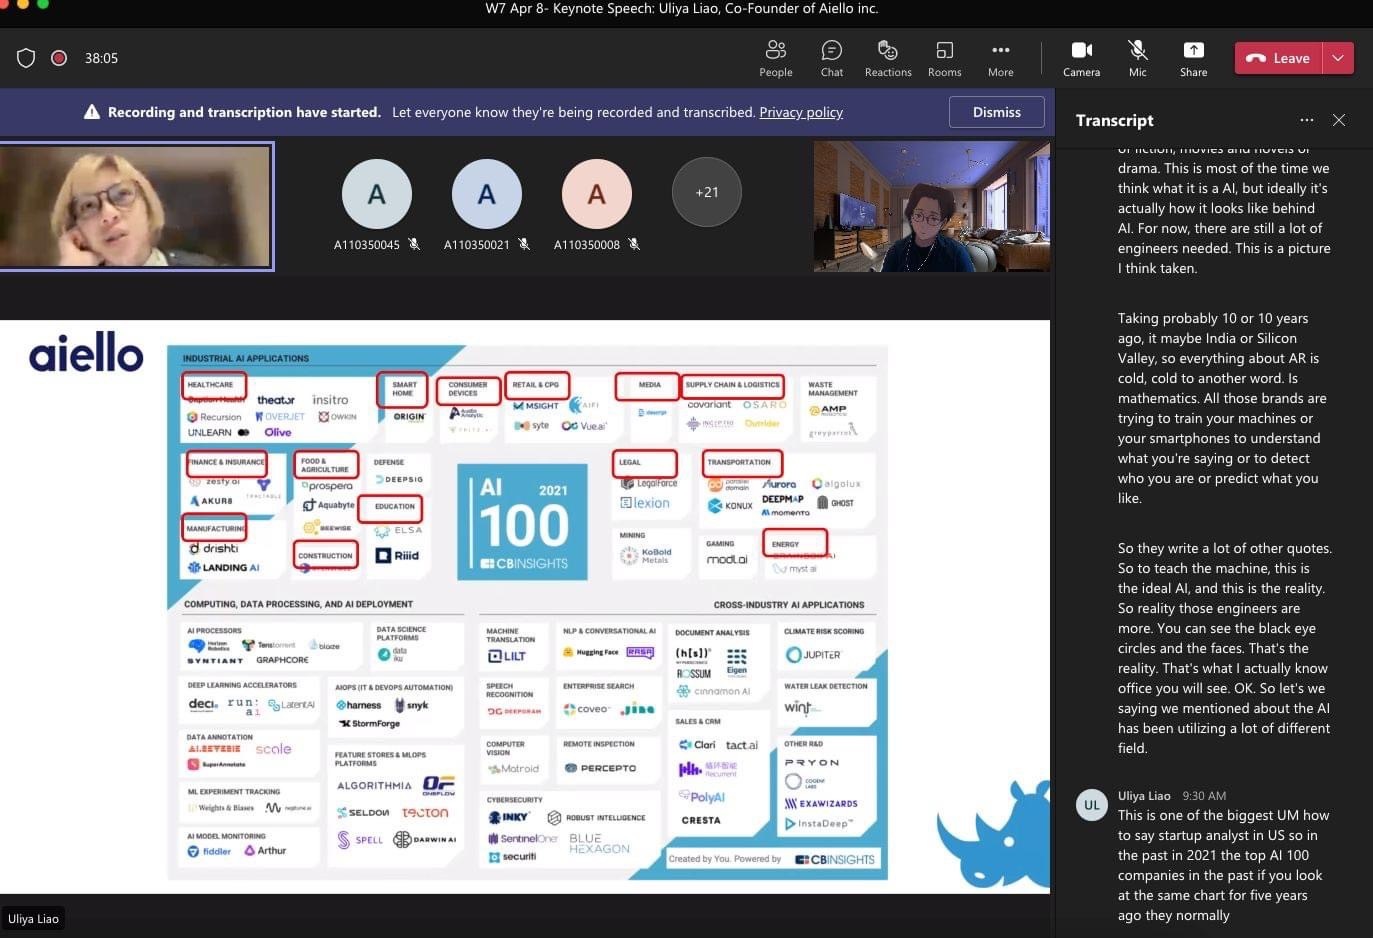Click the 9:30 AM transcript timestamp
This screenshot has width=1373, height=938.
point(1204,796)
